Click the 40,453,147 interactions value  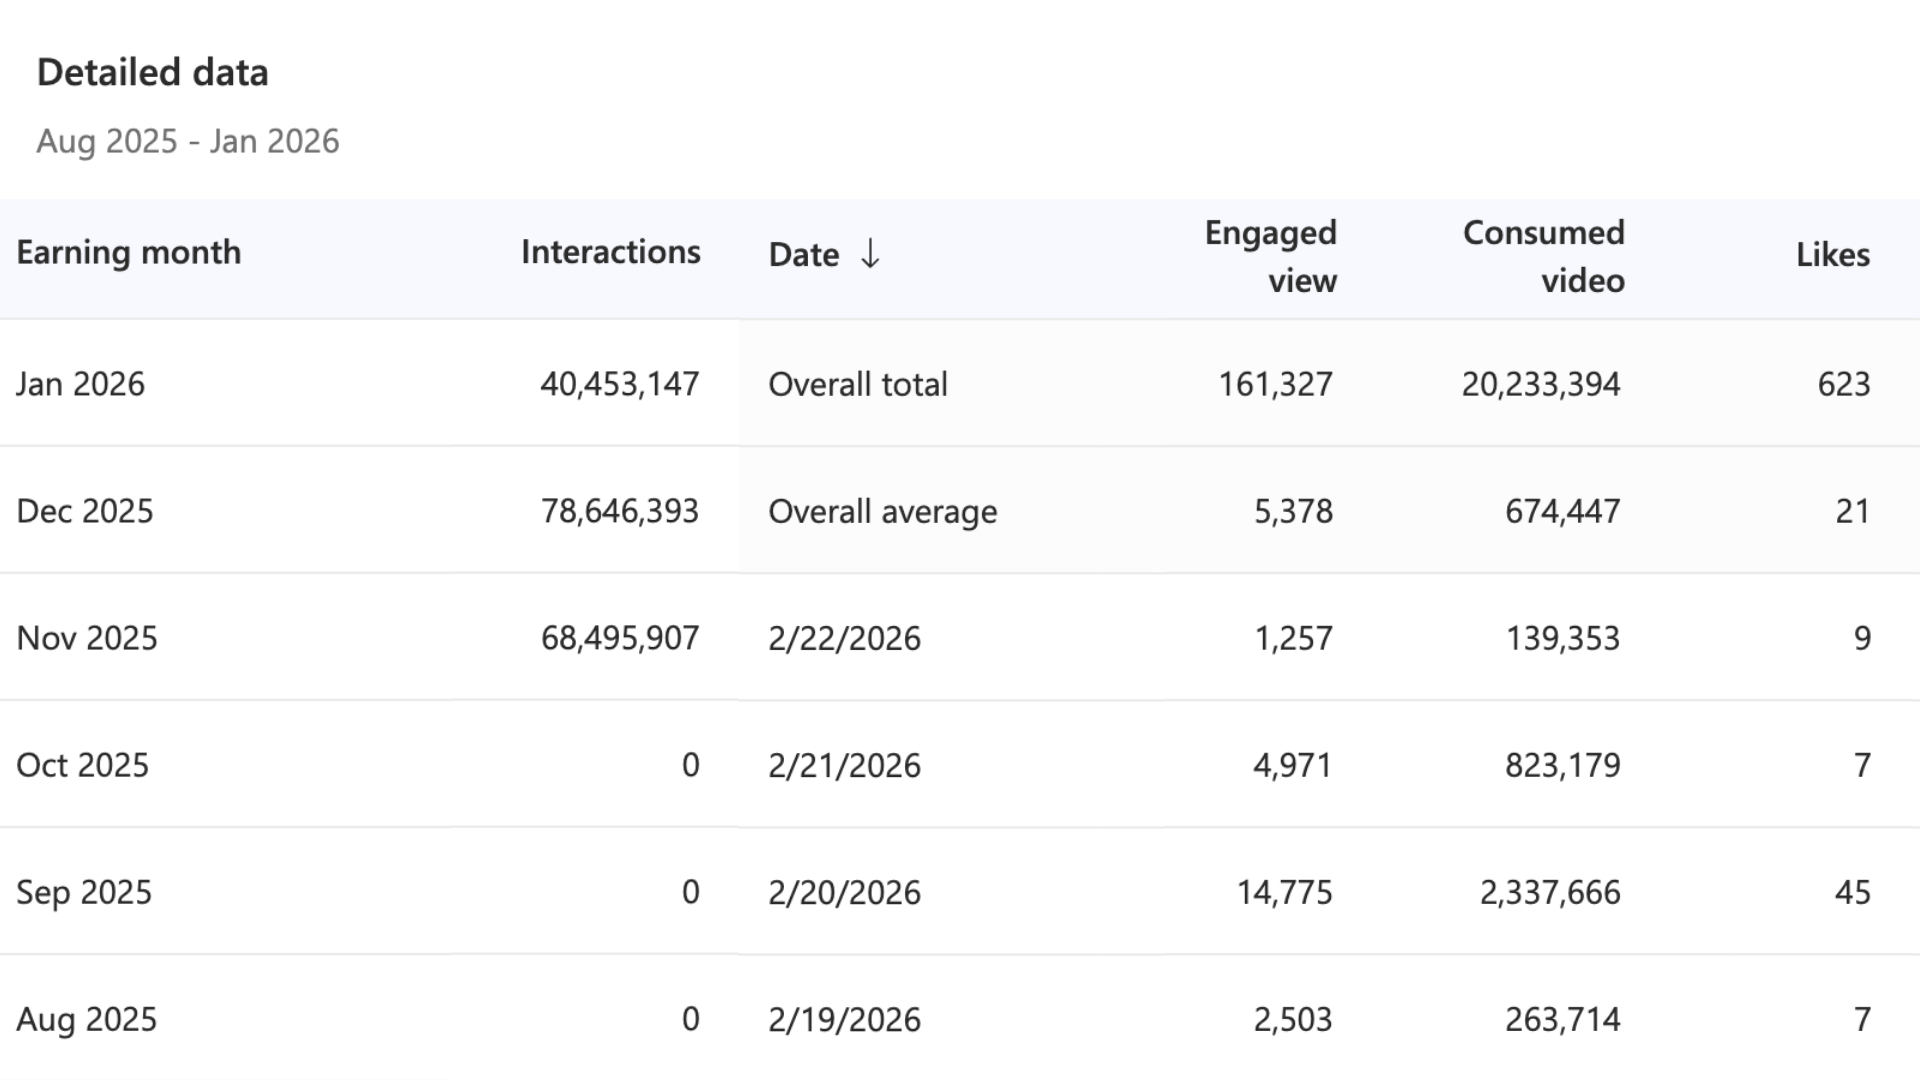click(619, 384)
